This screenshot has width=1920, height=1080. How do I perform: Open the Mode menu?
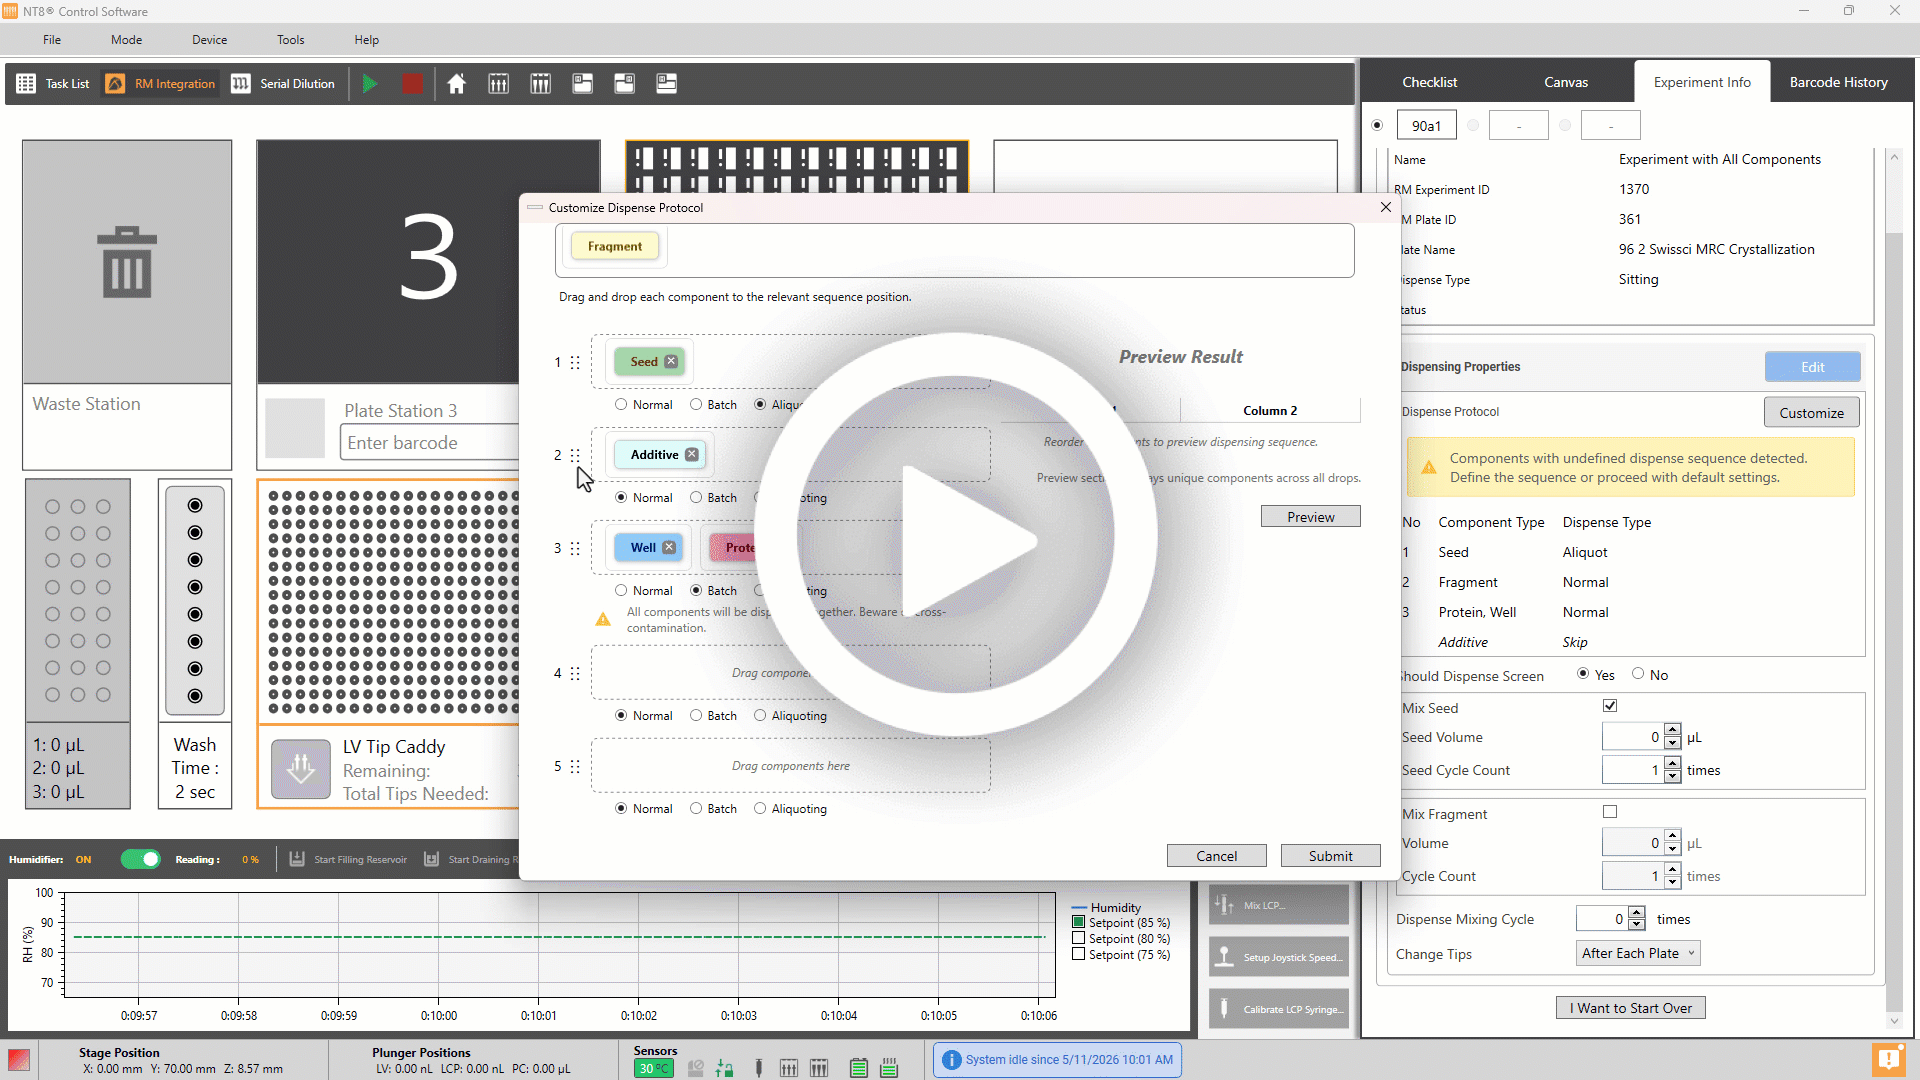pyautogui.click(x=126, y=40)
